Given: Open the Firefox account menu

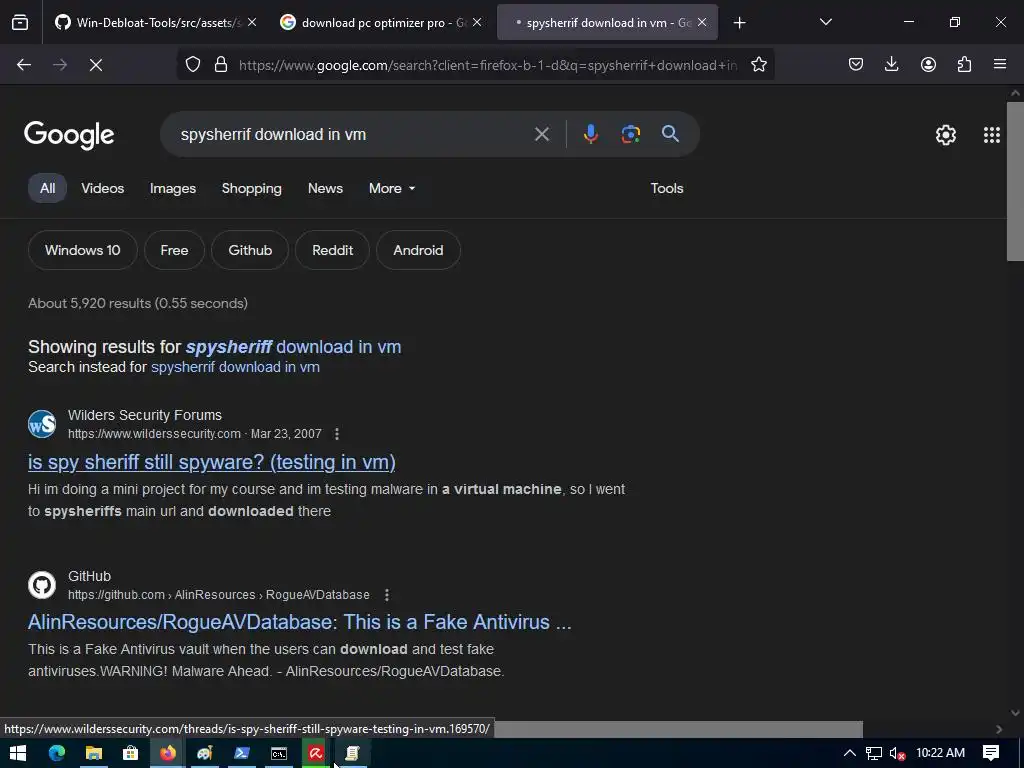Looking at the screenshot, I should pyautogui.click(x=928, y=65).
